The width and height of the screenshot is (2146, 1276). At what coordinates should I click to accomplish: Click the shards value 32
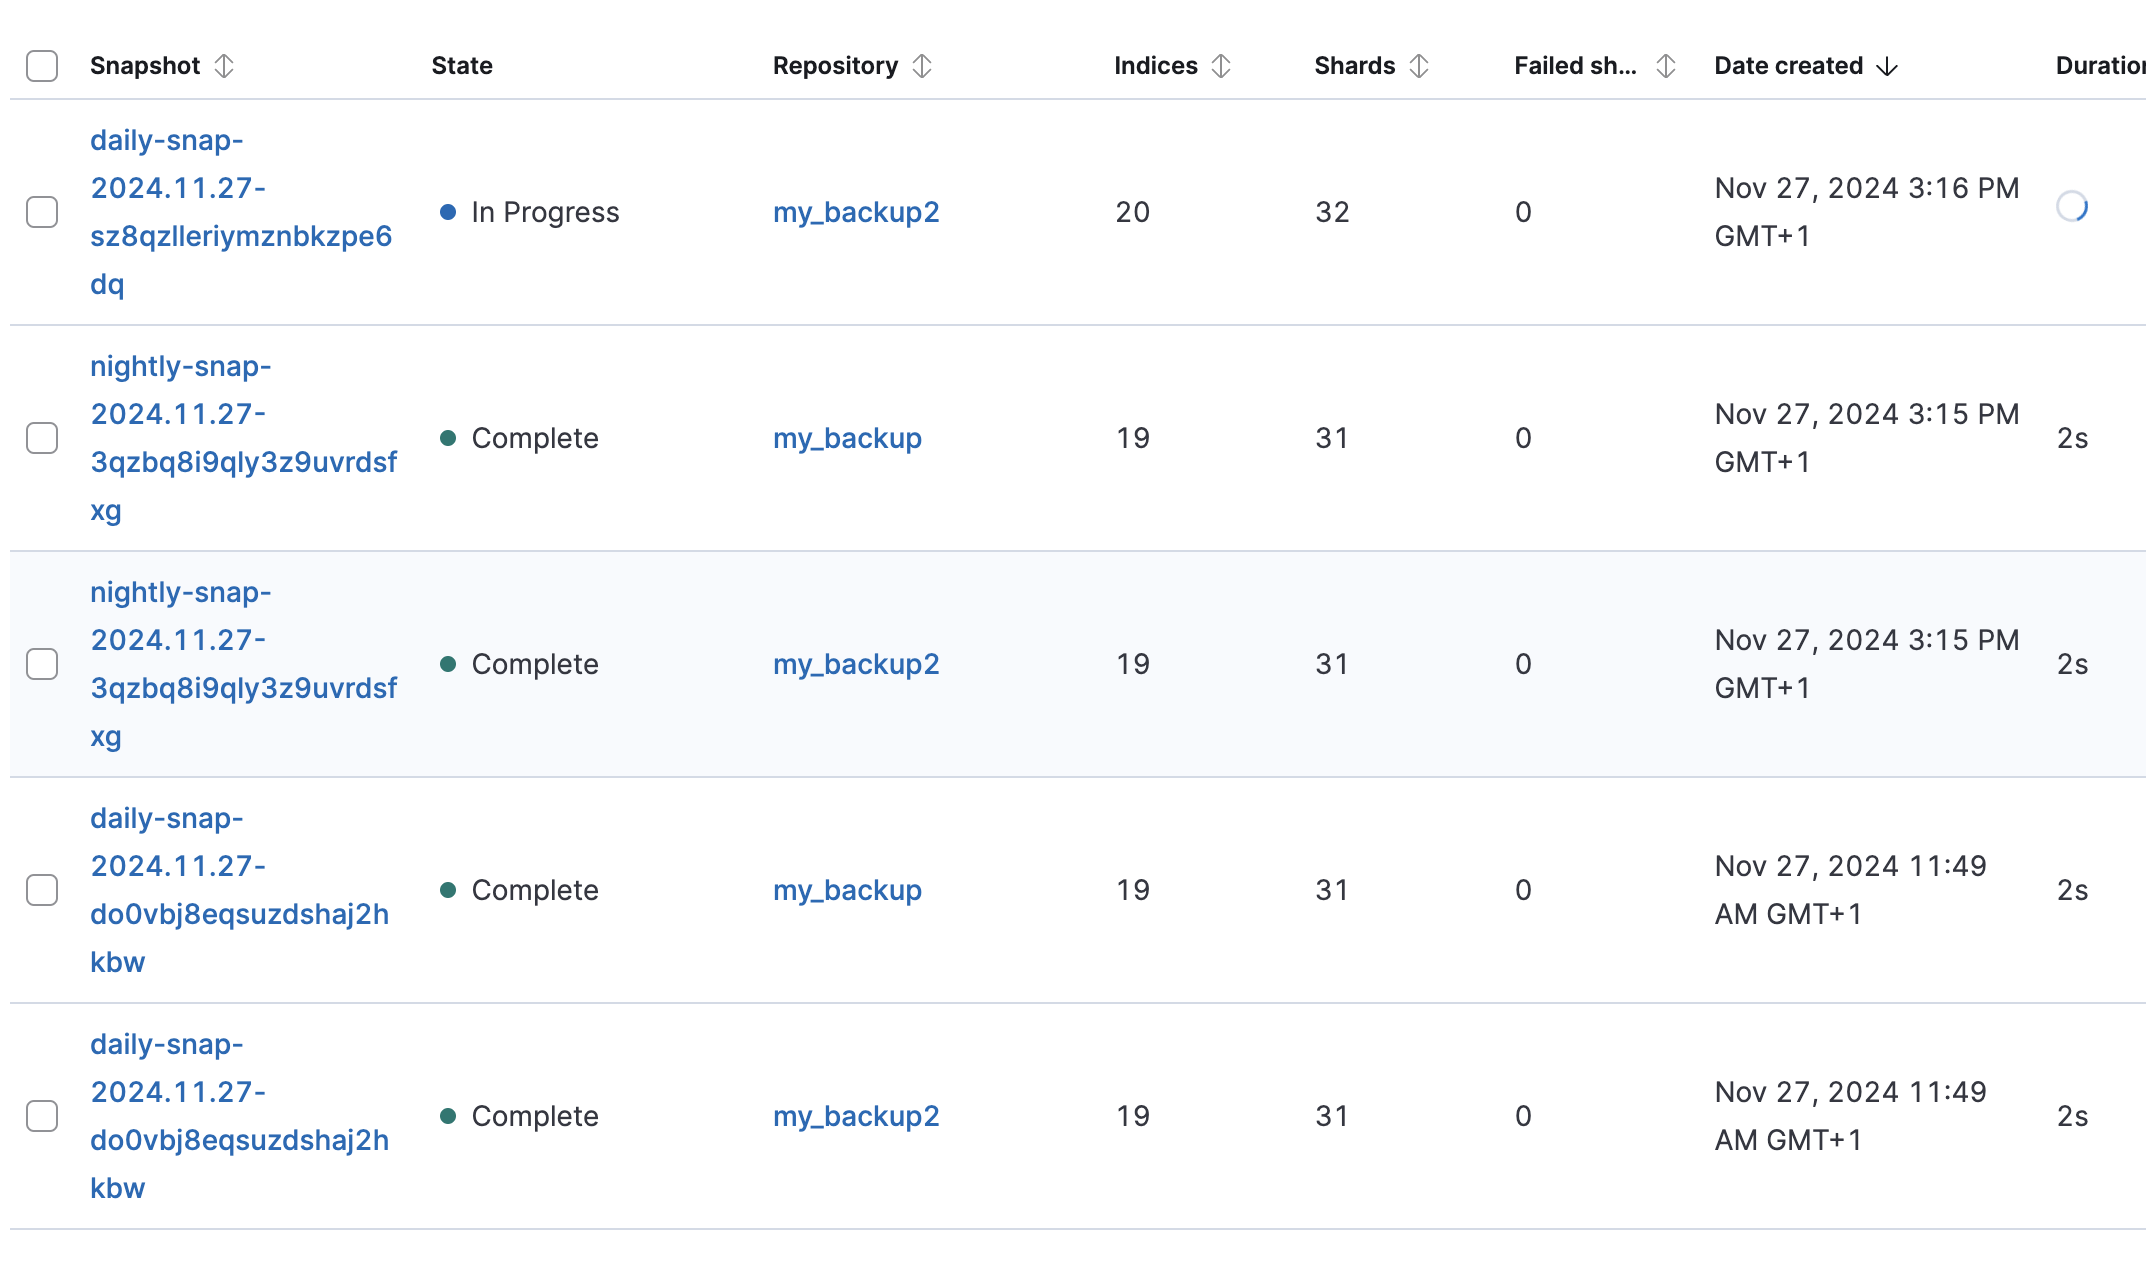pos(1332,212)
